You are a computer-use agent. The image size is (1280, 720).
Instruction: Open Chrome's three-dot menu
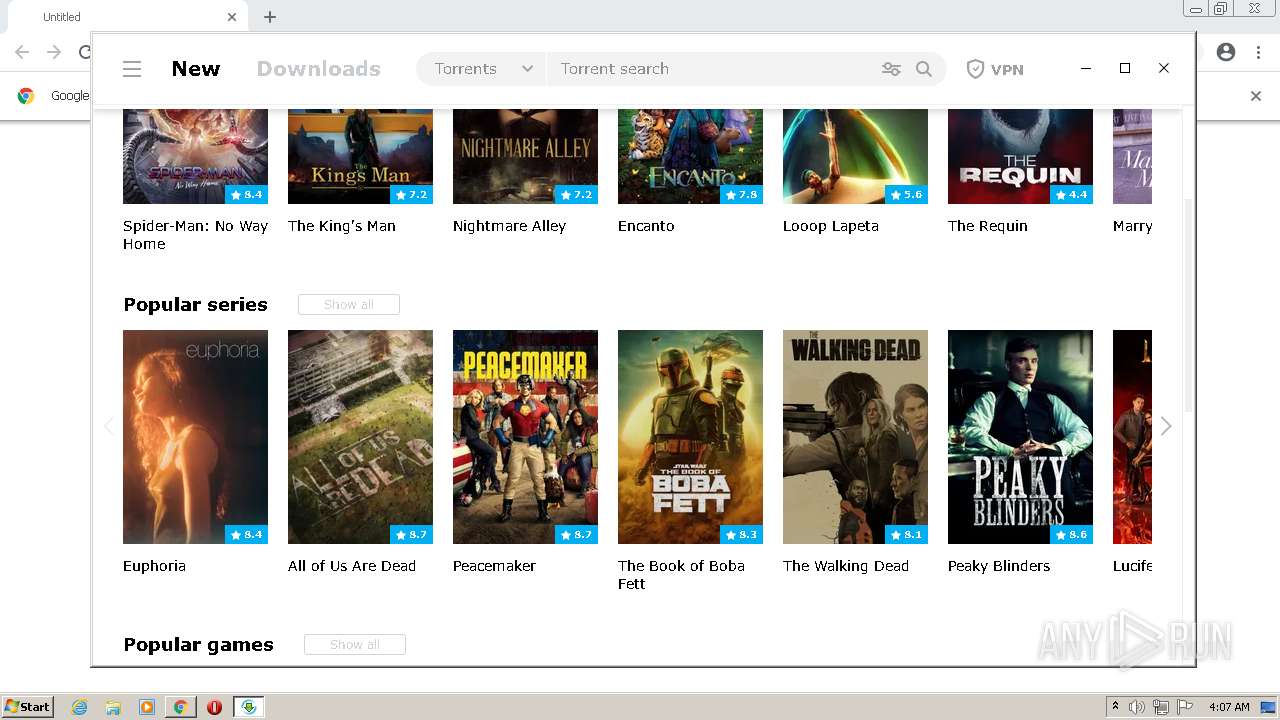[x=1258, y=52]
